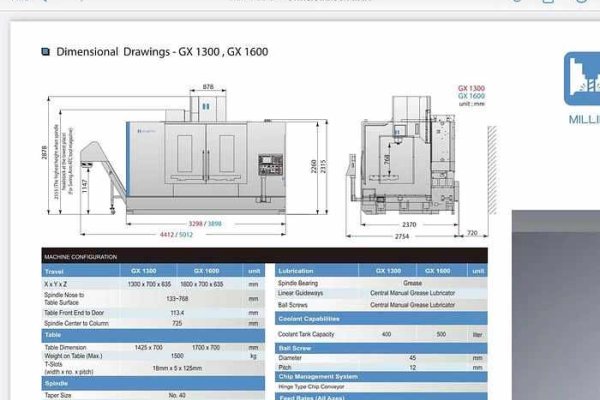
Task: Select the 1425 x 700 value
Action: (148, 348)
